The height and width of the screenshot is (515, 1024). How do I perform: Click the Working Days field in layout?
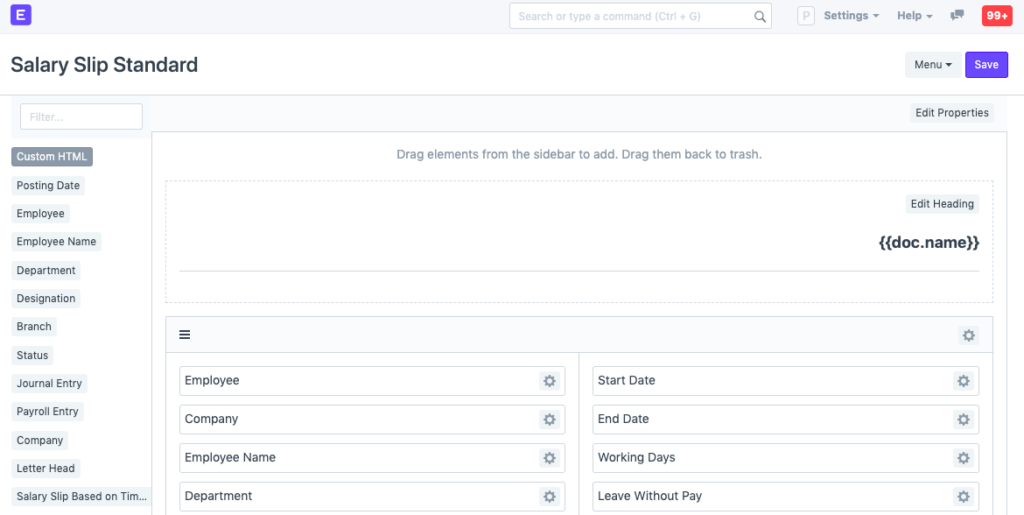pyautogui.click(x=786, y=458)
